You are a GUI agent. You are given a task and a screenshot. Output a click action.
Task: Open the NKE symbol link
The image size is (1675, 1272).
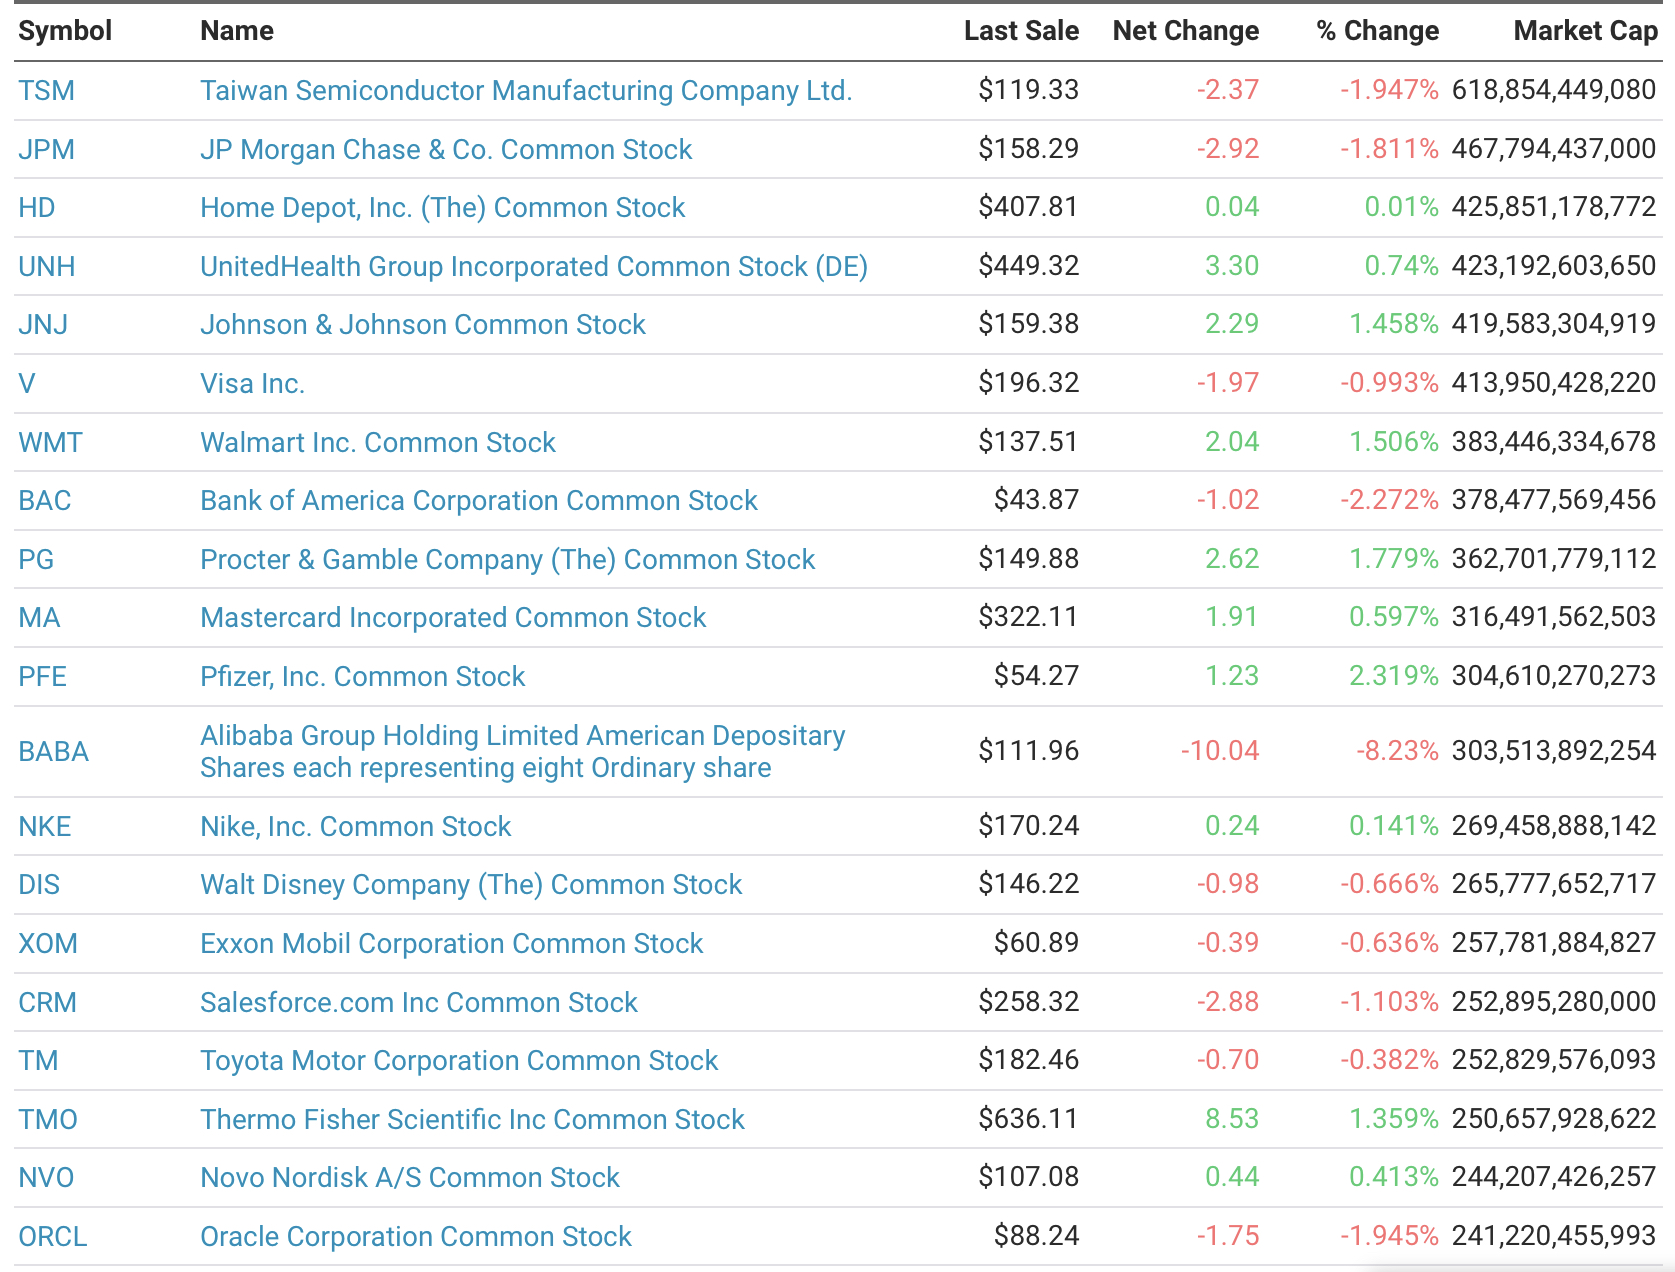[x=45, y=827]
